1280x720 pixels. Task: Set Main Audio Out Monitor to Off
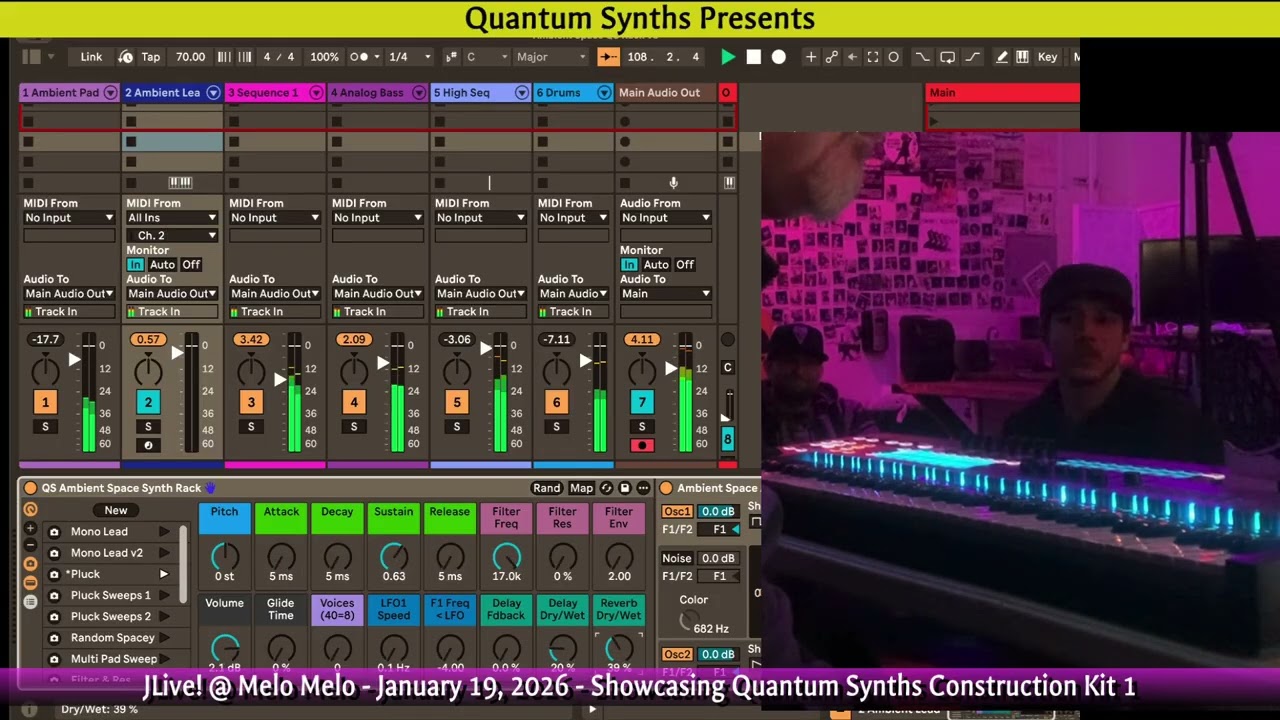tap(685, 265)
